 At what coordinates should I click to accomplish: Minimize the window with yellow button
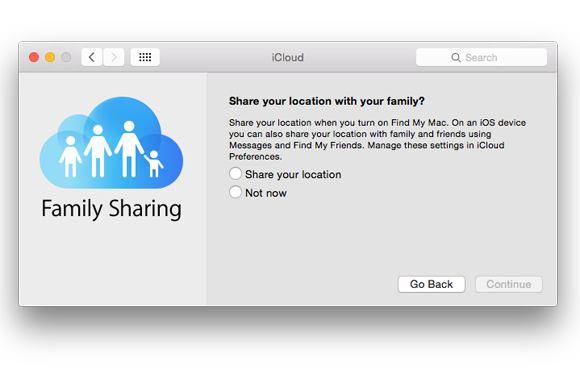click(50, 57)
